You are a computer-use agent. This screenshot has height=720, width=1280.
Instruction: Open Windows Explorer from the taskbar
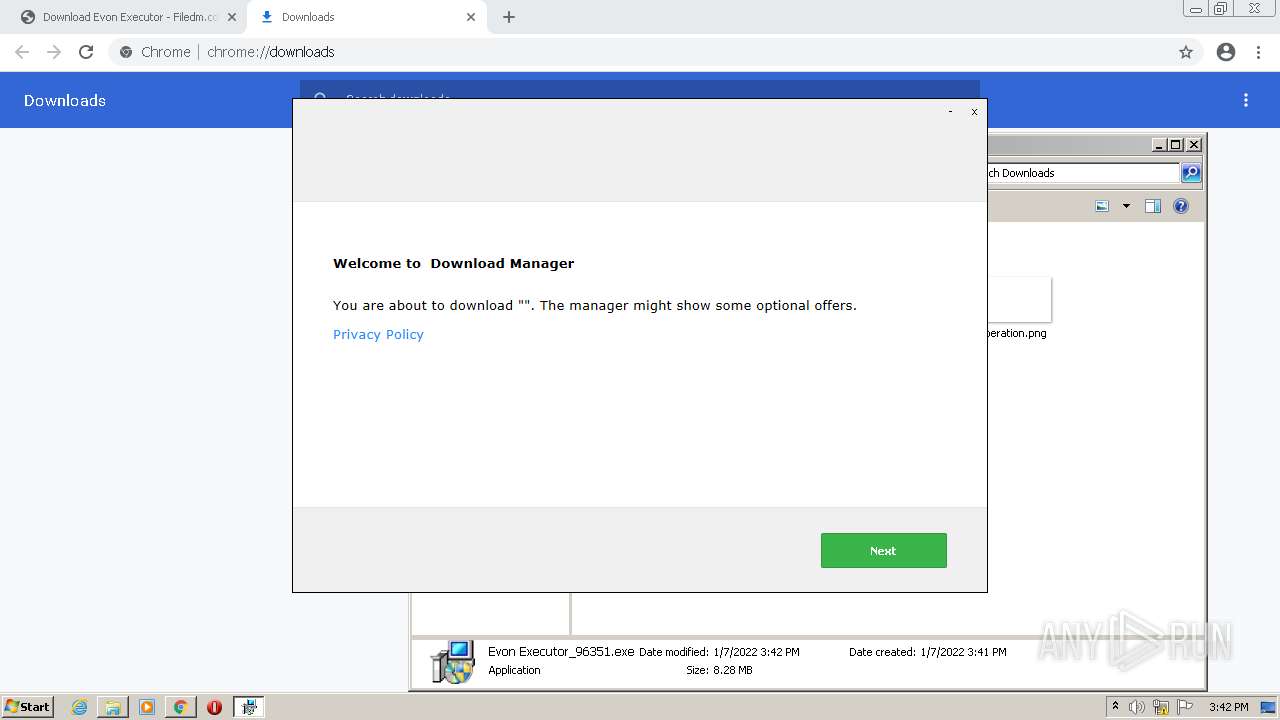point(113,707)
